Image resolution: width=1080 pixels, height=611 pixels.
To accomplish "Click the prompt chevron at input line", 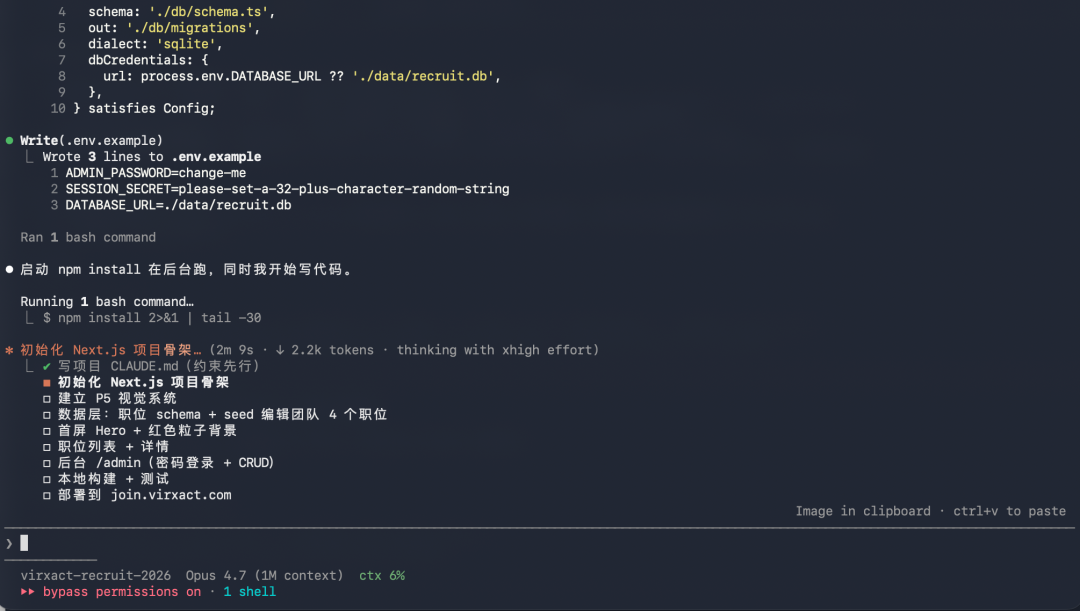I will coord(9,543).
